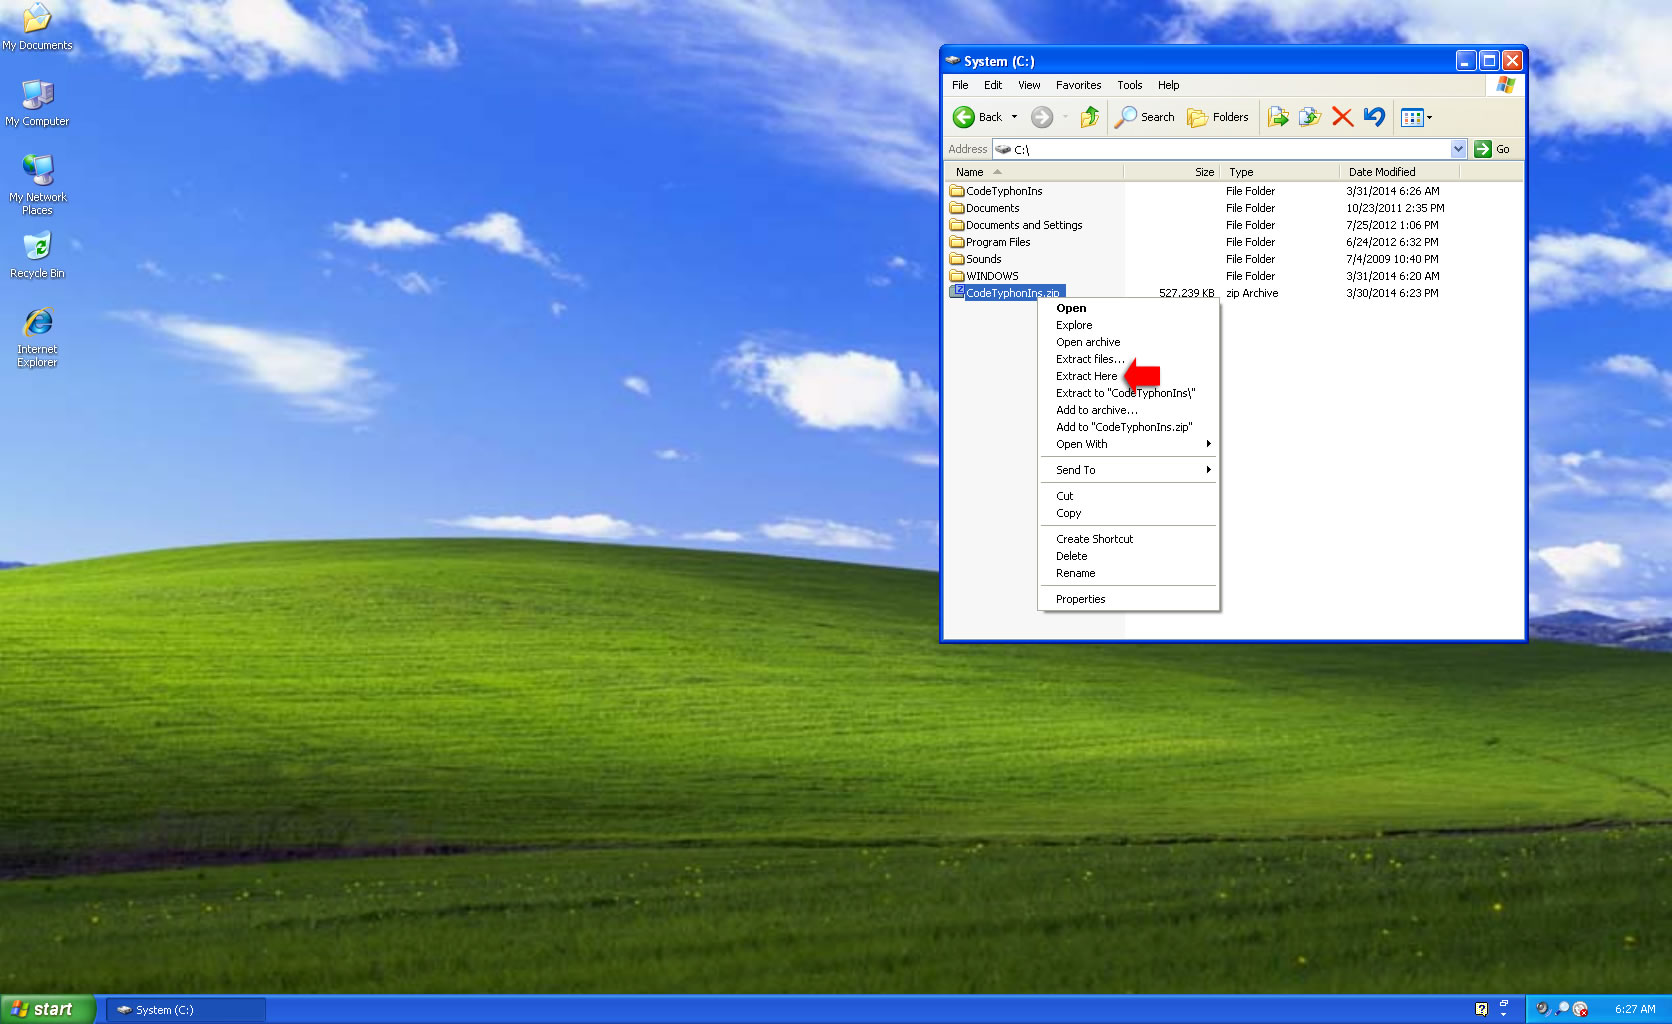
Task: Select My Computer desktop icon
Action: pos(37,103)
